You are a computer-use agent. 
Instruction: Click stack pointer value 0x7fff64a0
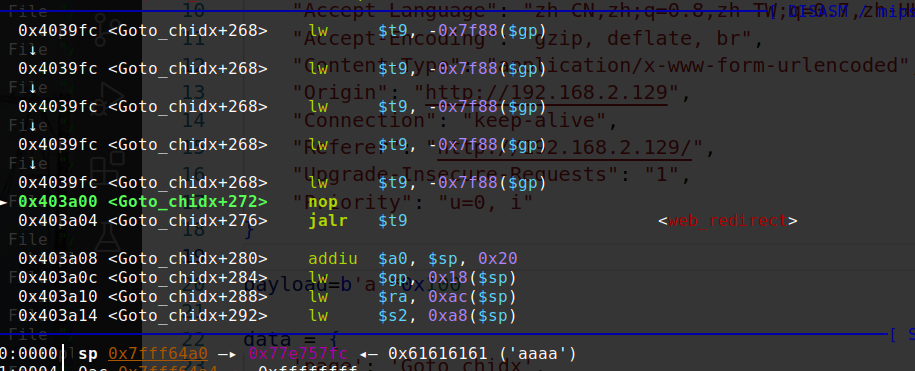(x=158, y=354)
